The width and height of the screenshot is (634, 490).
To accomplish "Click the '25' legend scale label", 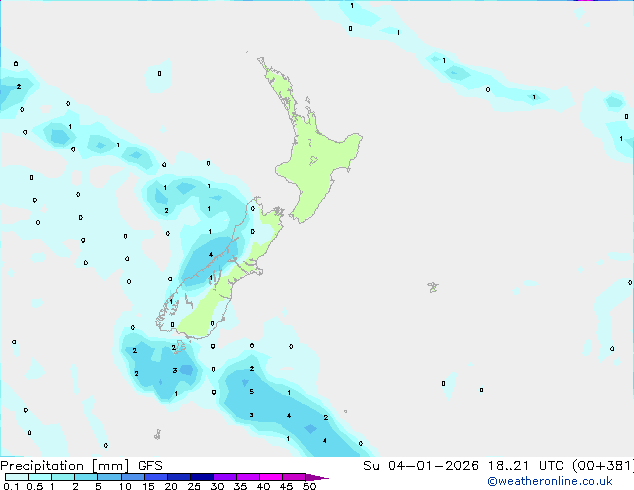I will 194,486.
